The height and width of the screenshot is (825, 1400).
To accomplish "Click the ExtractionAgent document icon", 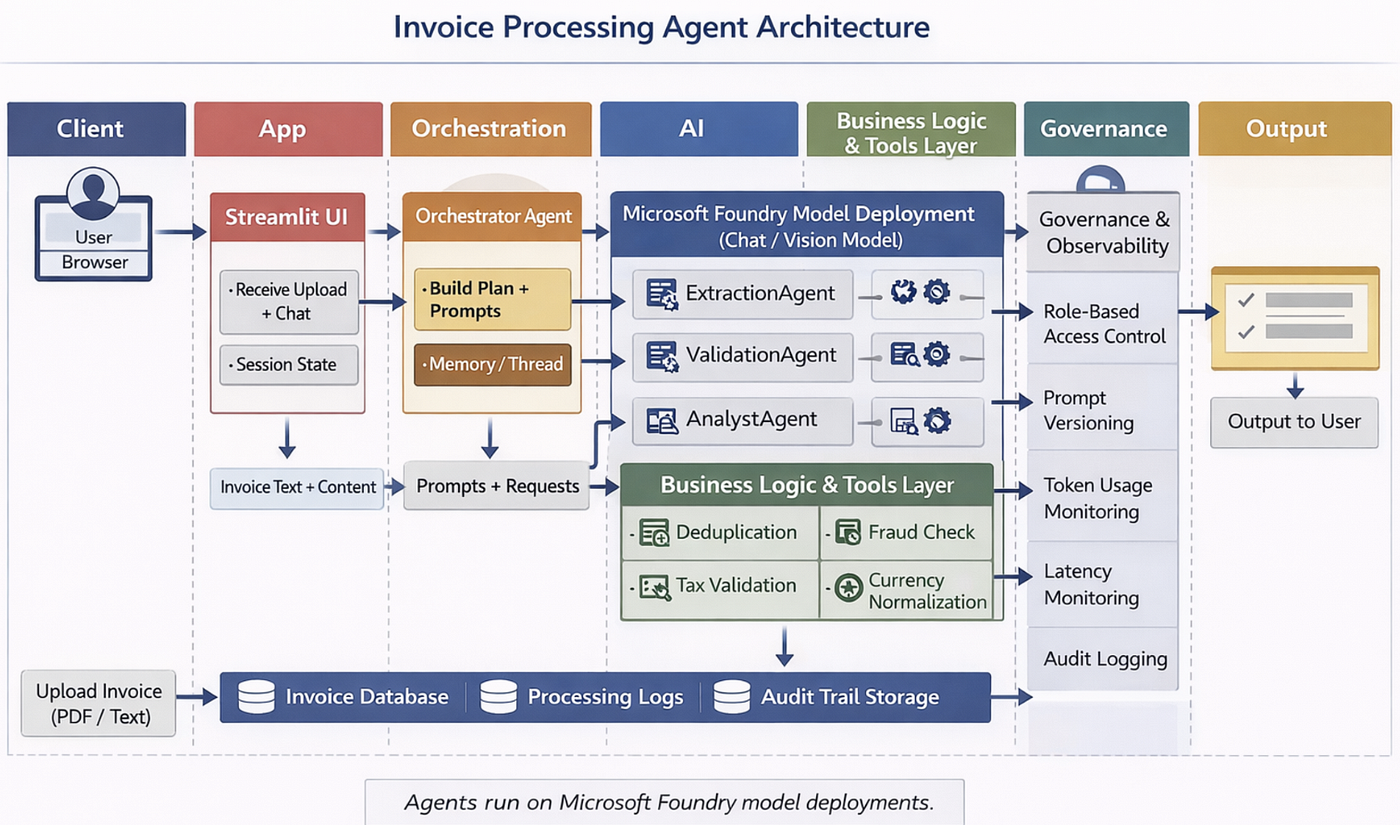I will pos(662,294).
